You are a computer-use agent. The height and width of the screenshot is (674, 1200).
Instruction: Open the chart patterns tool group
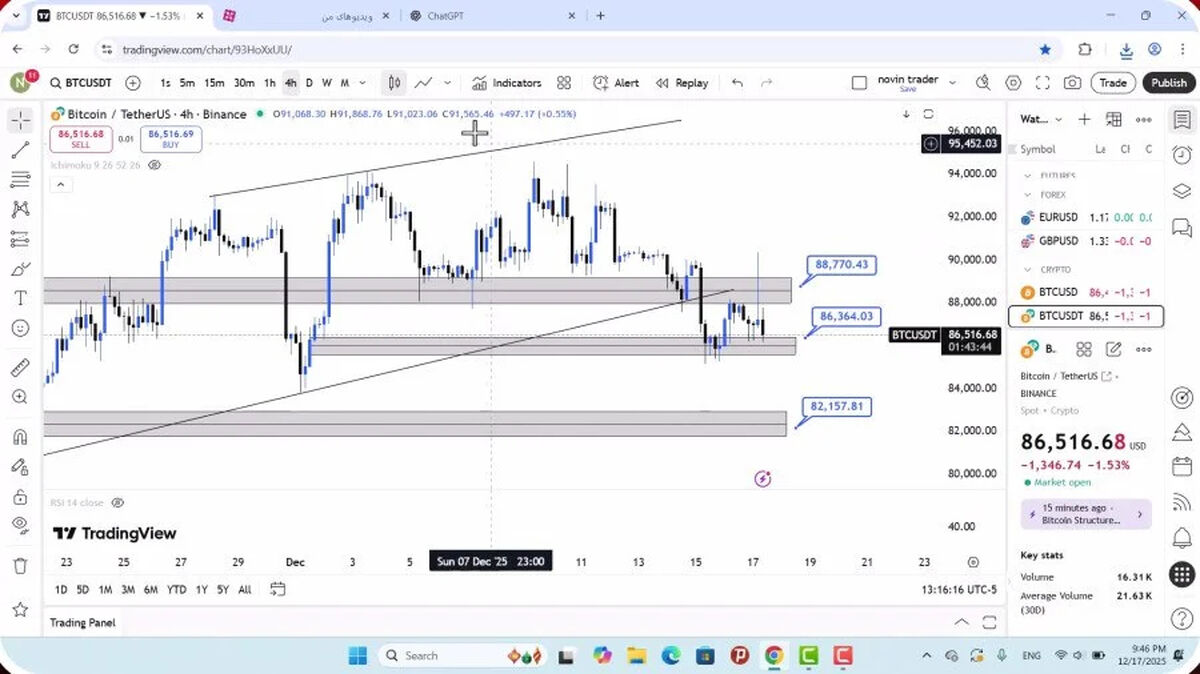pyautogui.click(x=20, y=209)
